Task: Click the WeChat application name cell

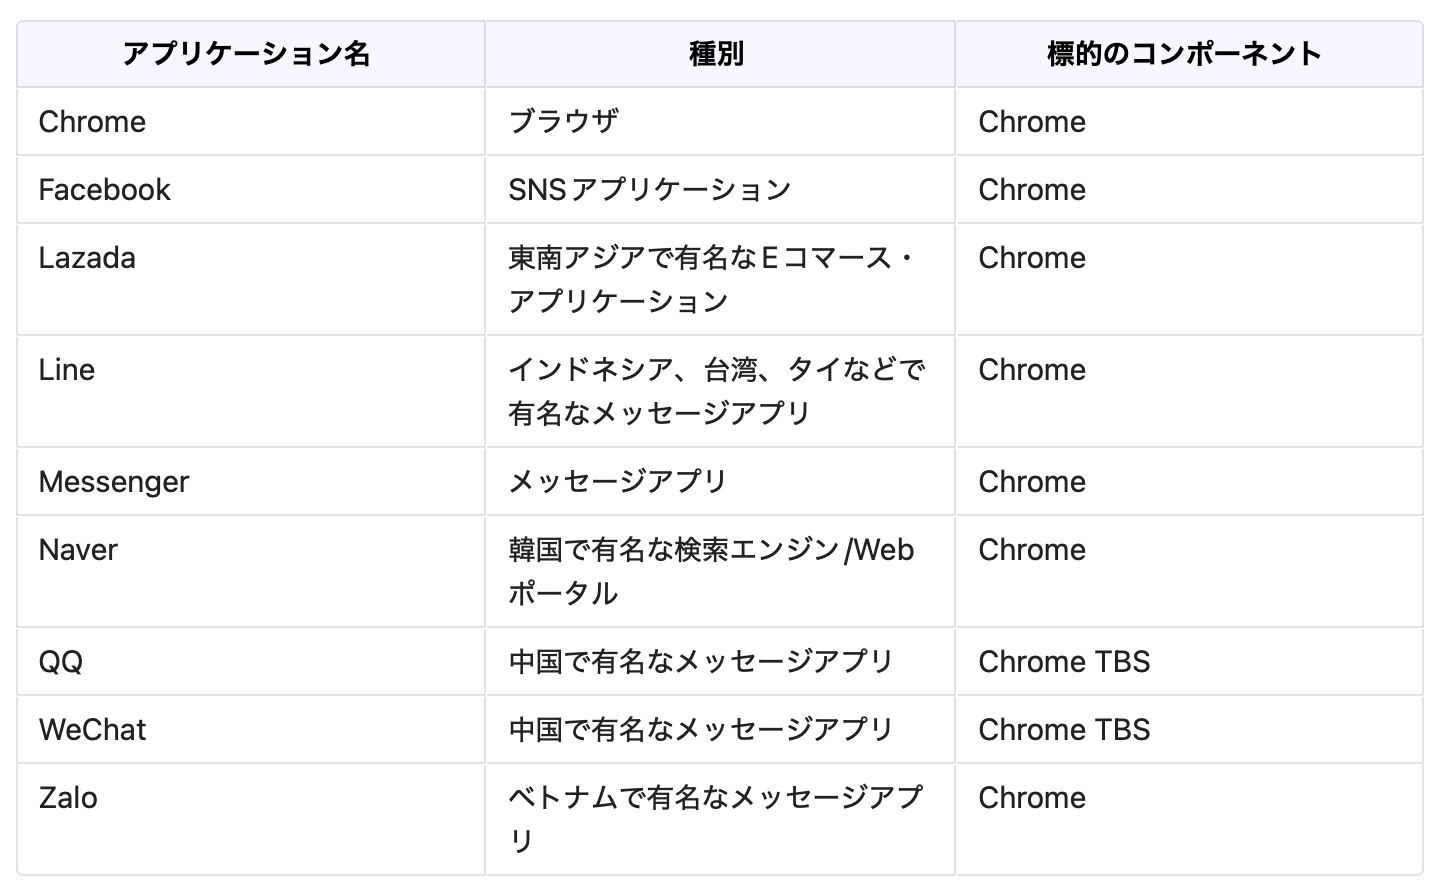Action: pos(92,730)
